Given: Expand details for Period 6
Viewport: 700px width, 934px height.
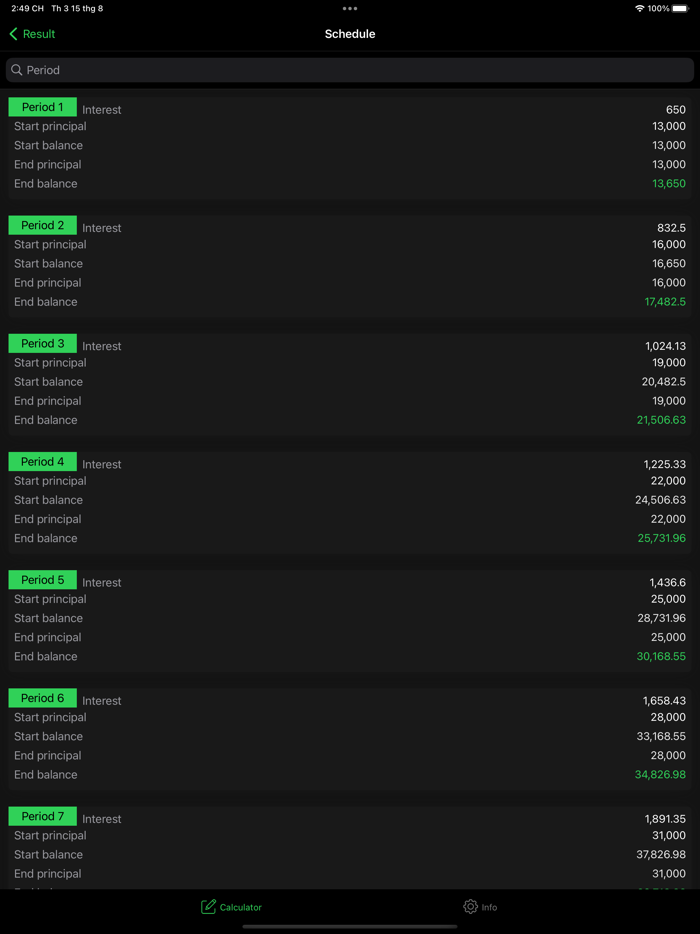Looking at the screenshot, I should (x=42, y=697).
